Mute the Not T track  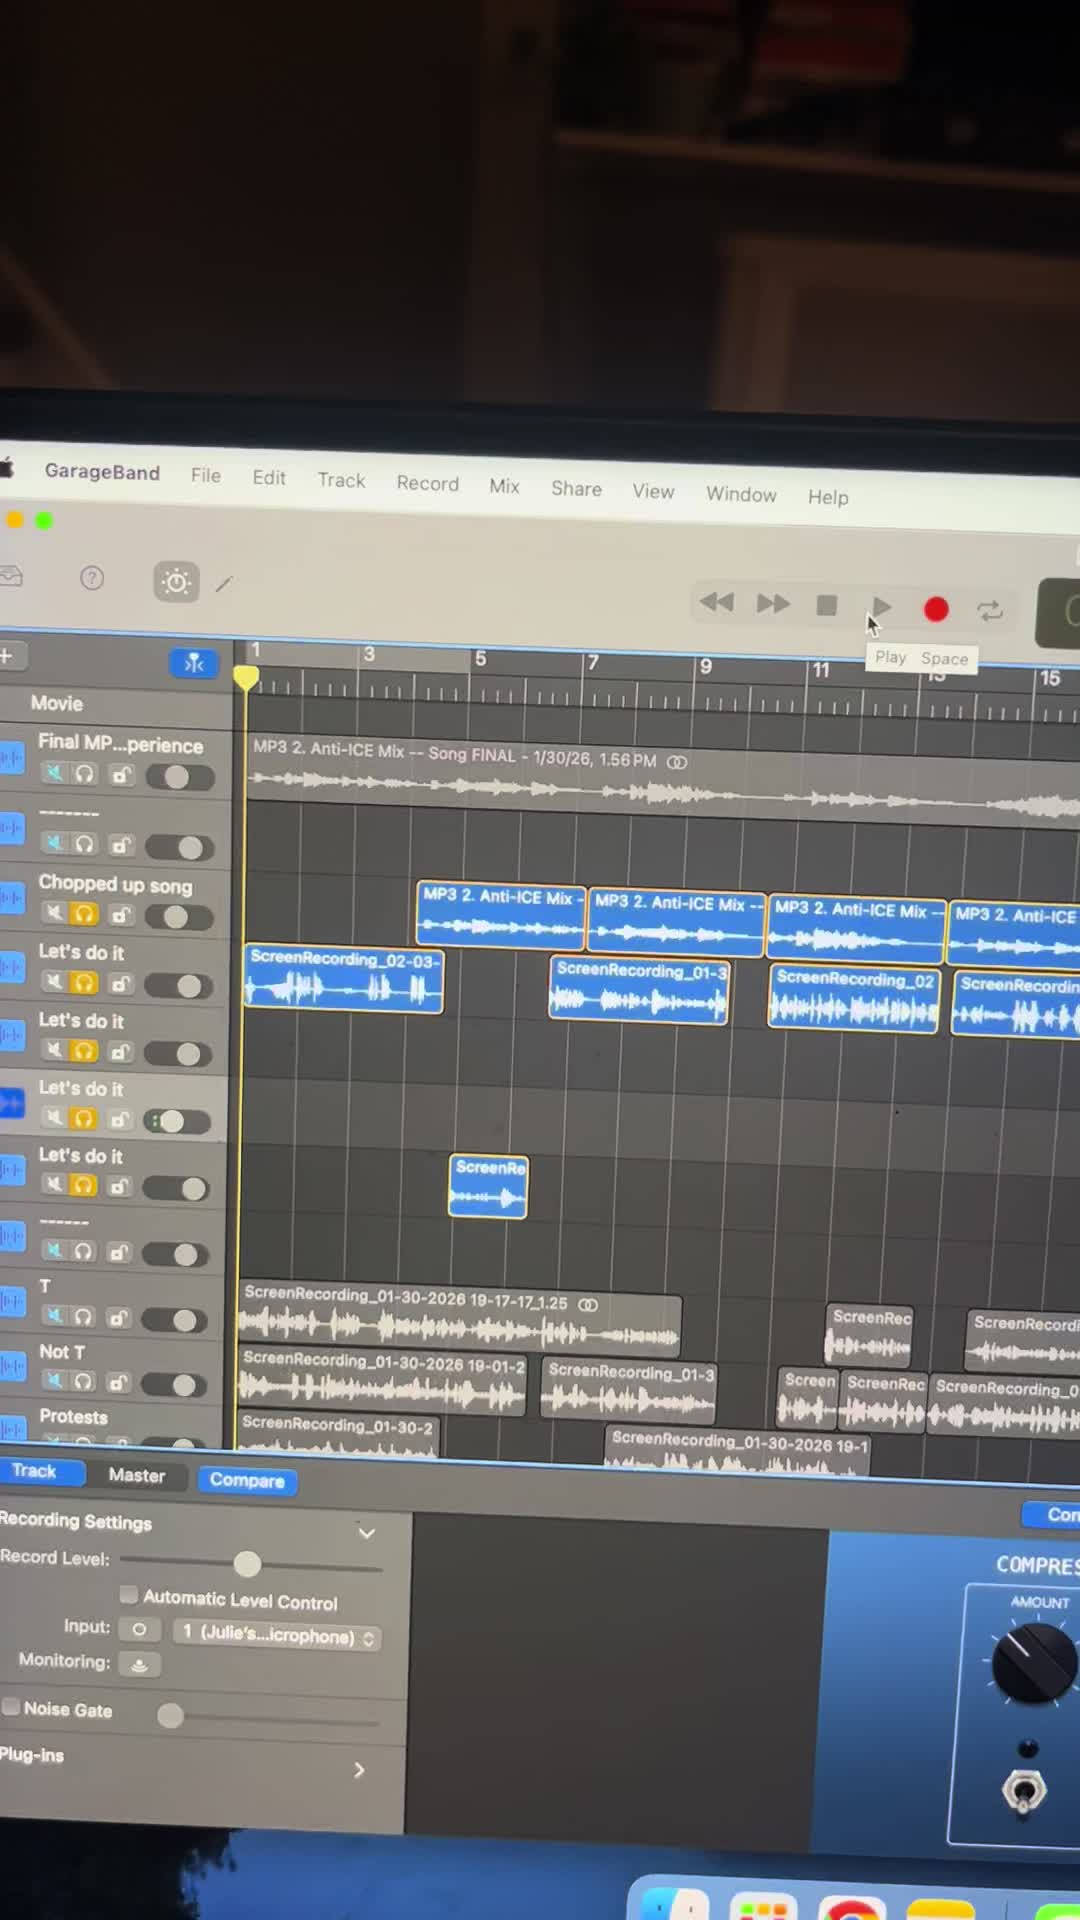coord(54,1380)
